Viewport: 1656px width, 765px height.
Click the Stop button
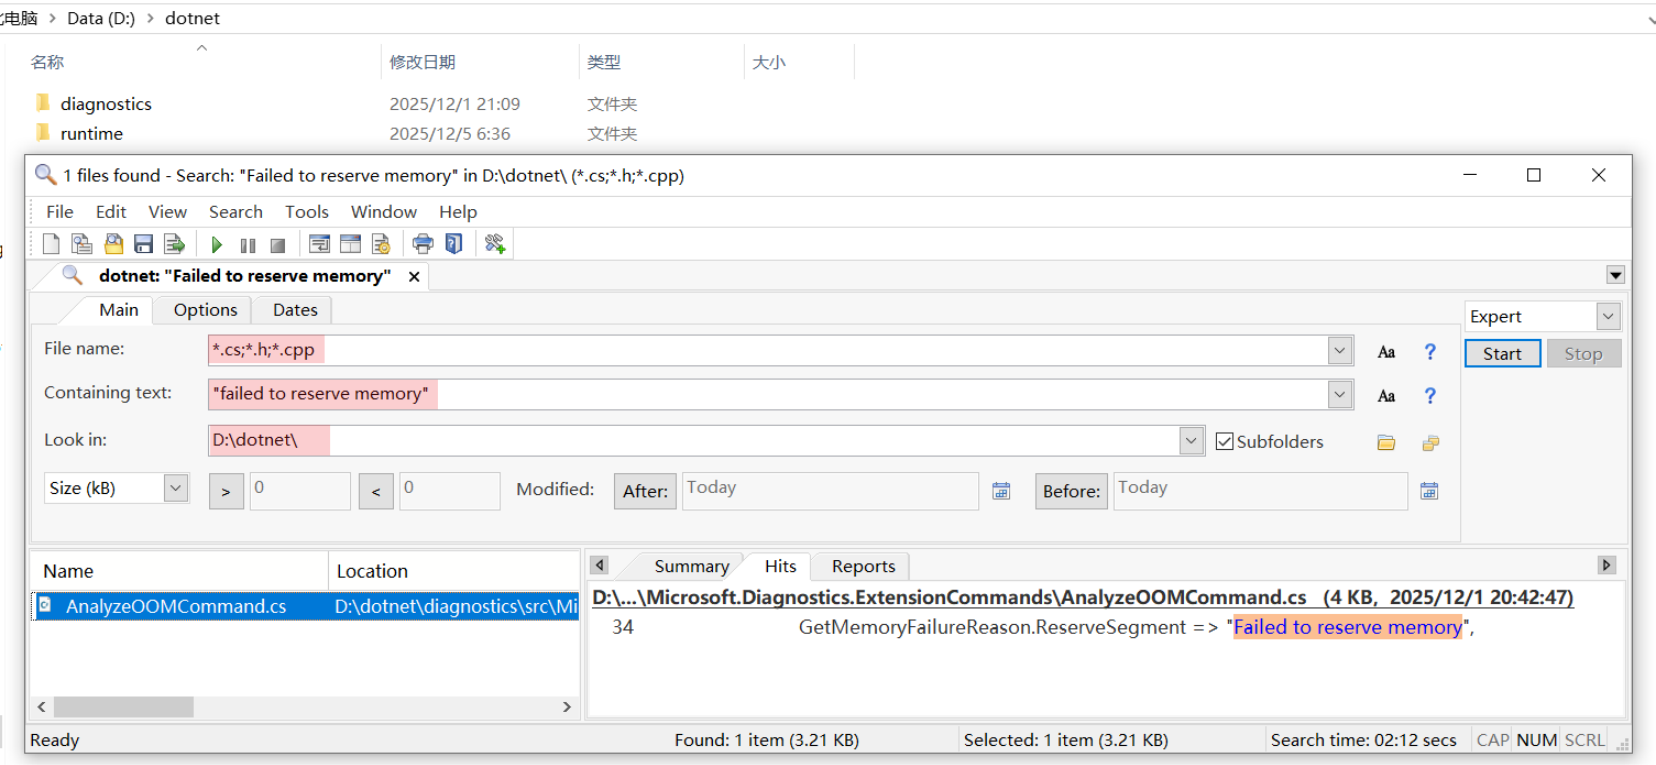1583,354
